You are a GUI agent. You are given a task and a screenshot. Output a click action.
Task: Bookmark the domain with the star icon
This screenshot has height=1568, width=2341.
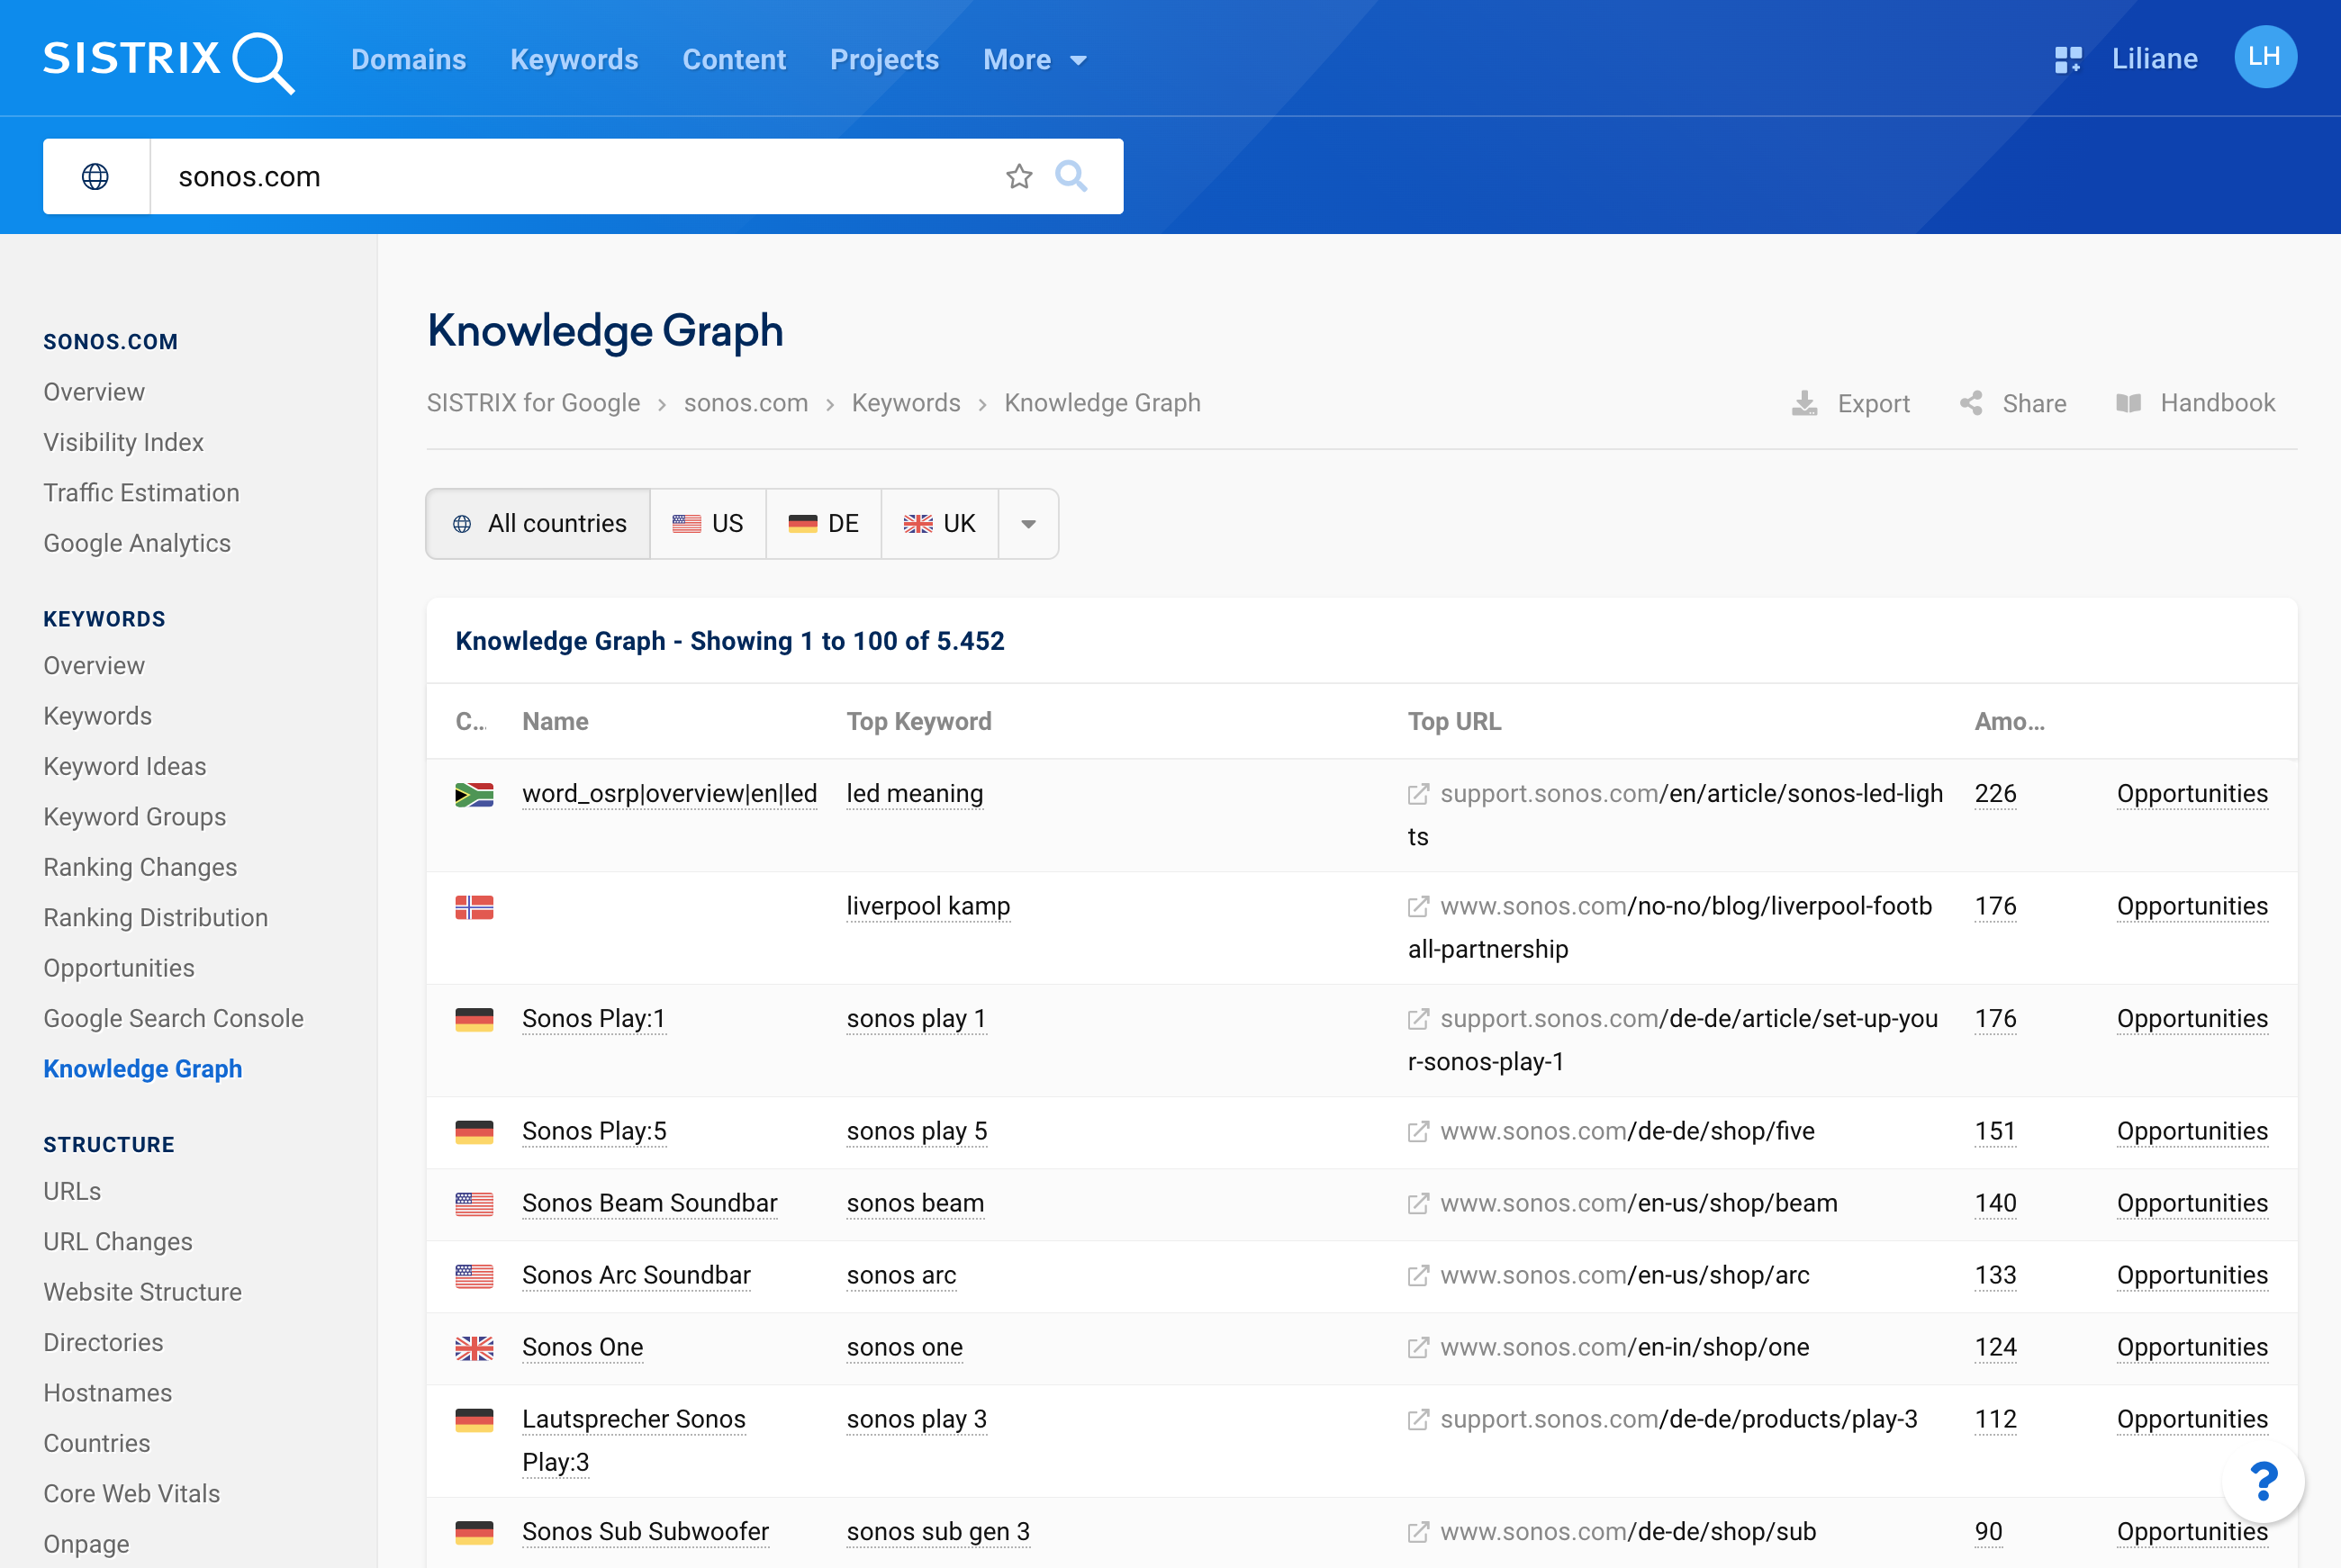(1019, 177)
